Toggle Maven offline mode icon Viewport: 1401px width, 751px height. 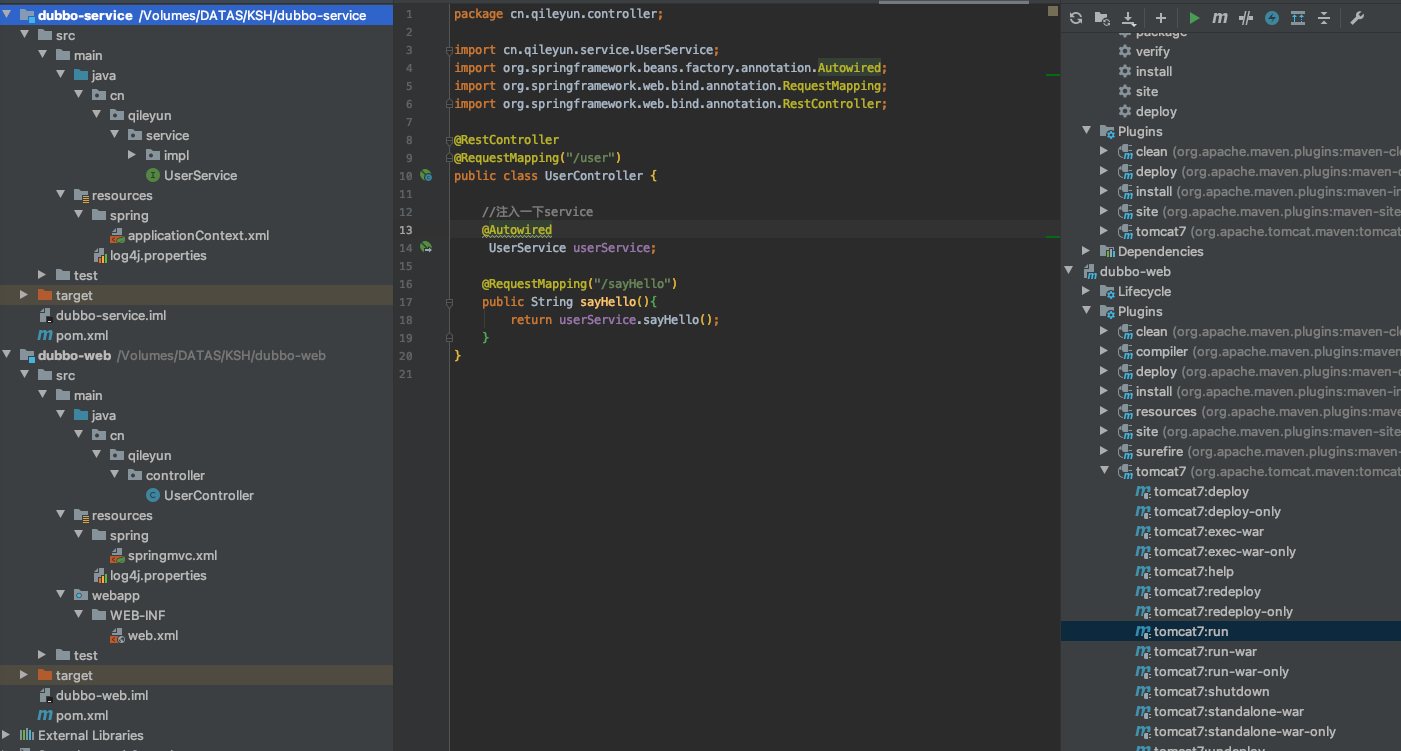pos(1246,18)
